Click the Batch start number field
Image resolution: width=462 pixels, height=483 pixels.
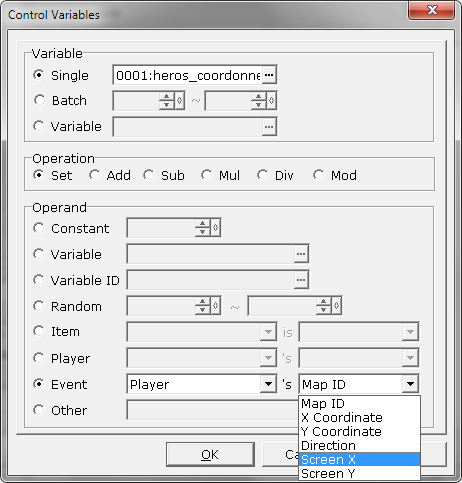136,100
